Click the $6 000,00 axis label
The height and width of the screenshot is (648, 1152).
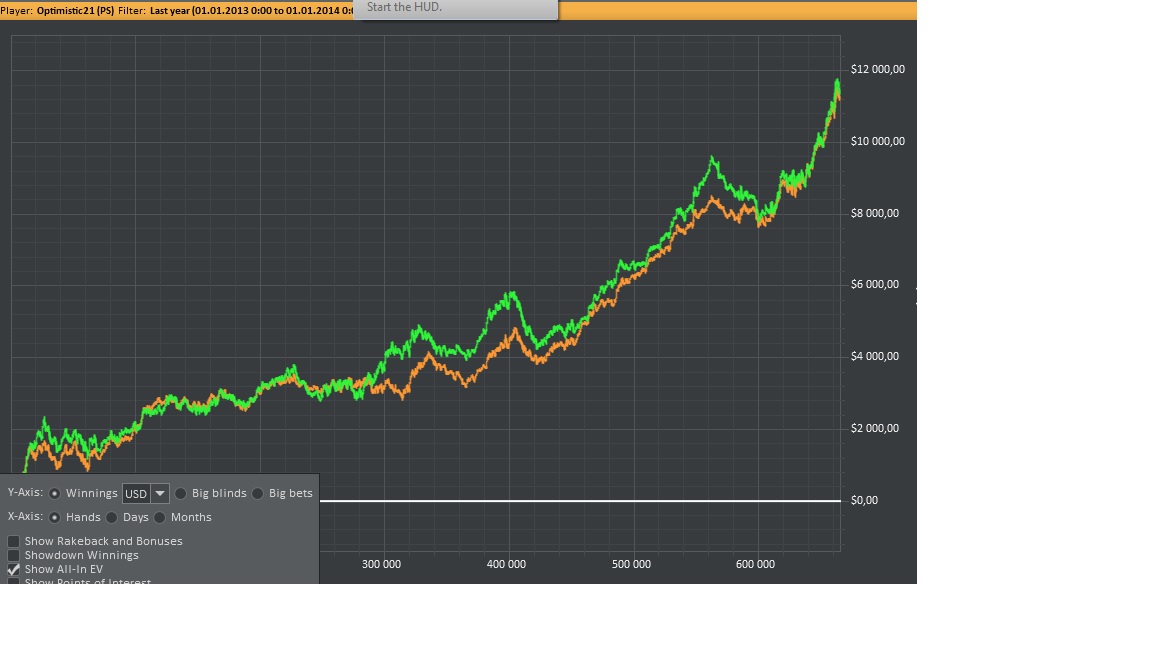pyautogui.click(x=874, y=284)
